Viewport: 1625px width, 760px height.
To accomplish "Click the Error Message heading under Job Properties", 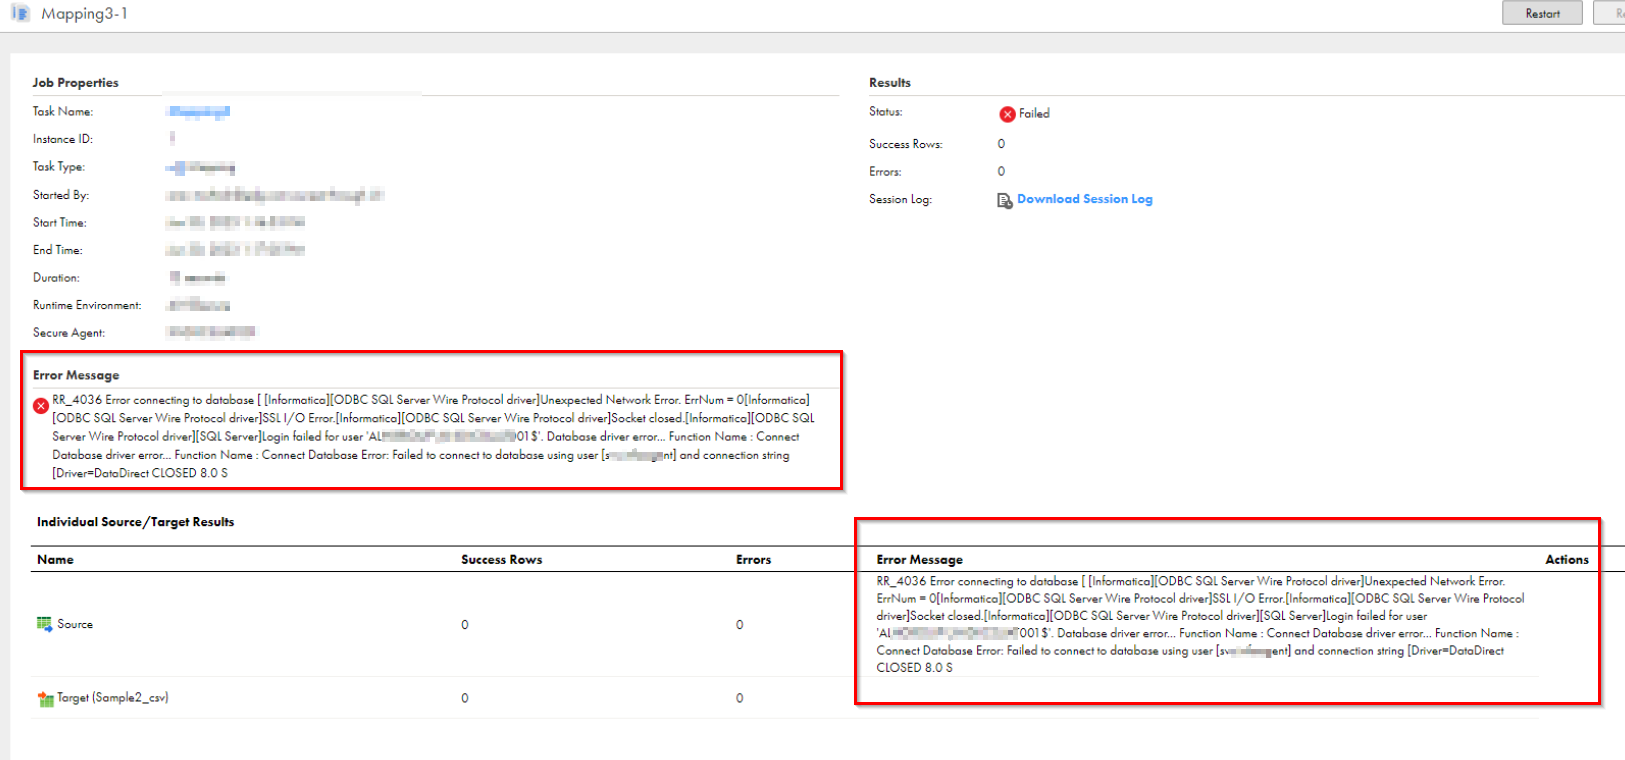I will 76,375.
